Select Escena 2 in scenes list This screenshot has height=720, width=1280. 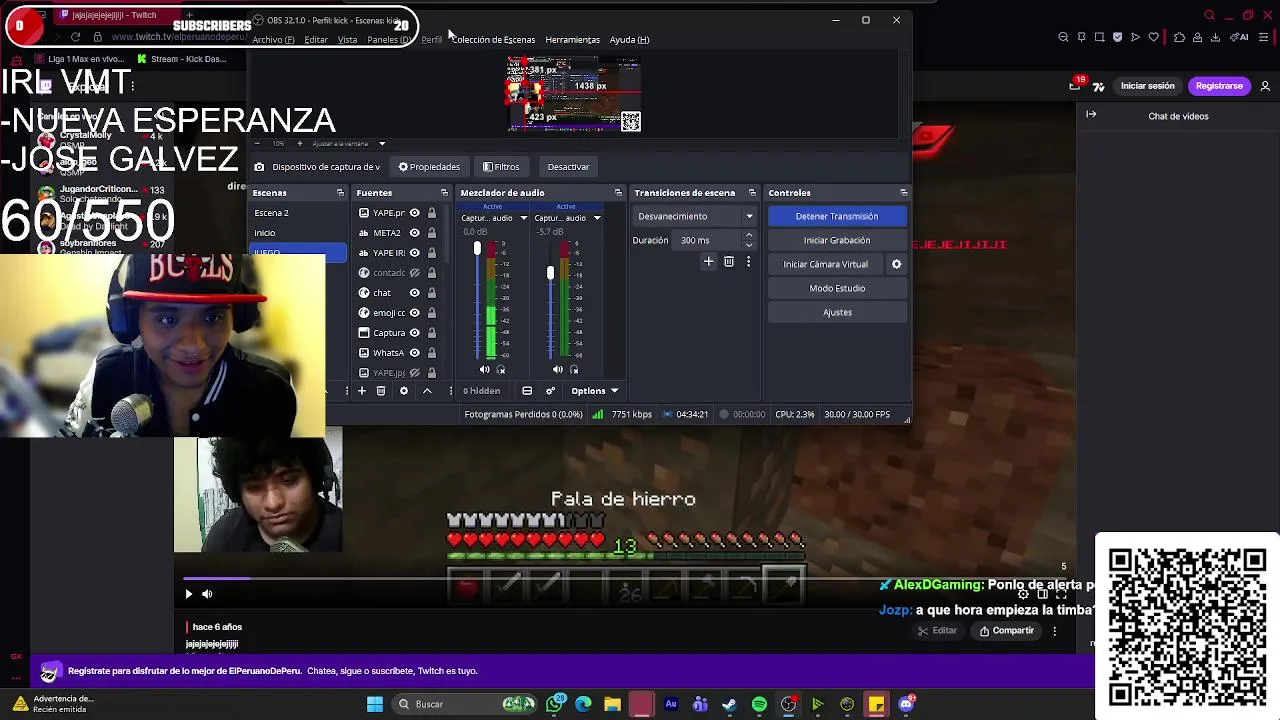(297, 213)
